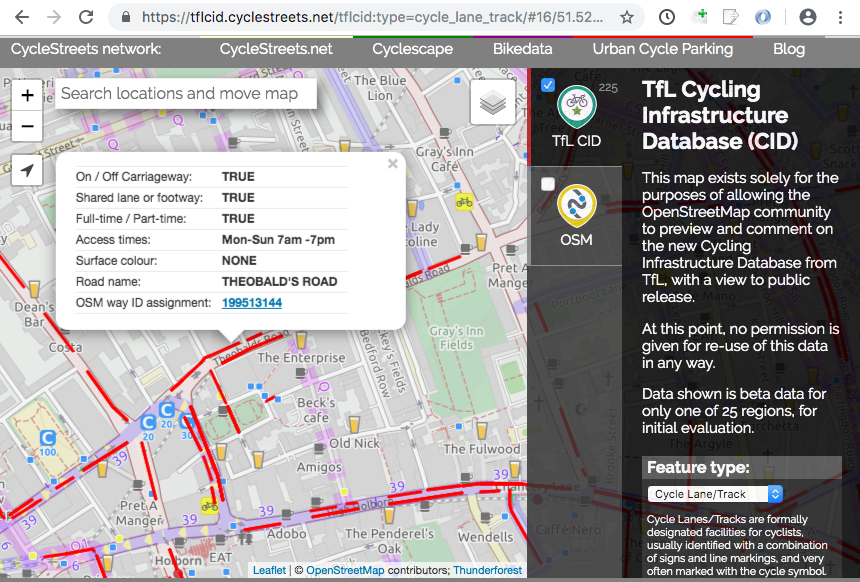Click the pub icon above Penderel's Oak
This screenshot has height=582, width=860.
[389, 516]
